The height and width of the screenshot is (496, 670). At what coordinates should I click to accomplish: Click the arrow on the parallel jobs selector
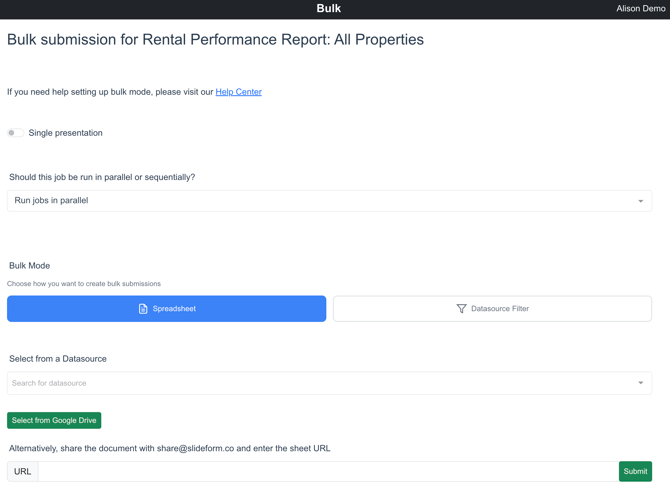[x=641, y=201]
